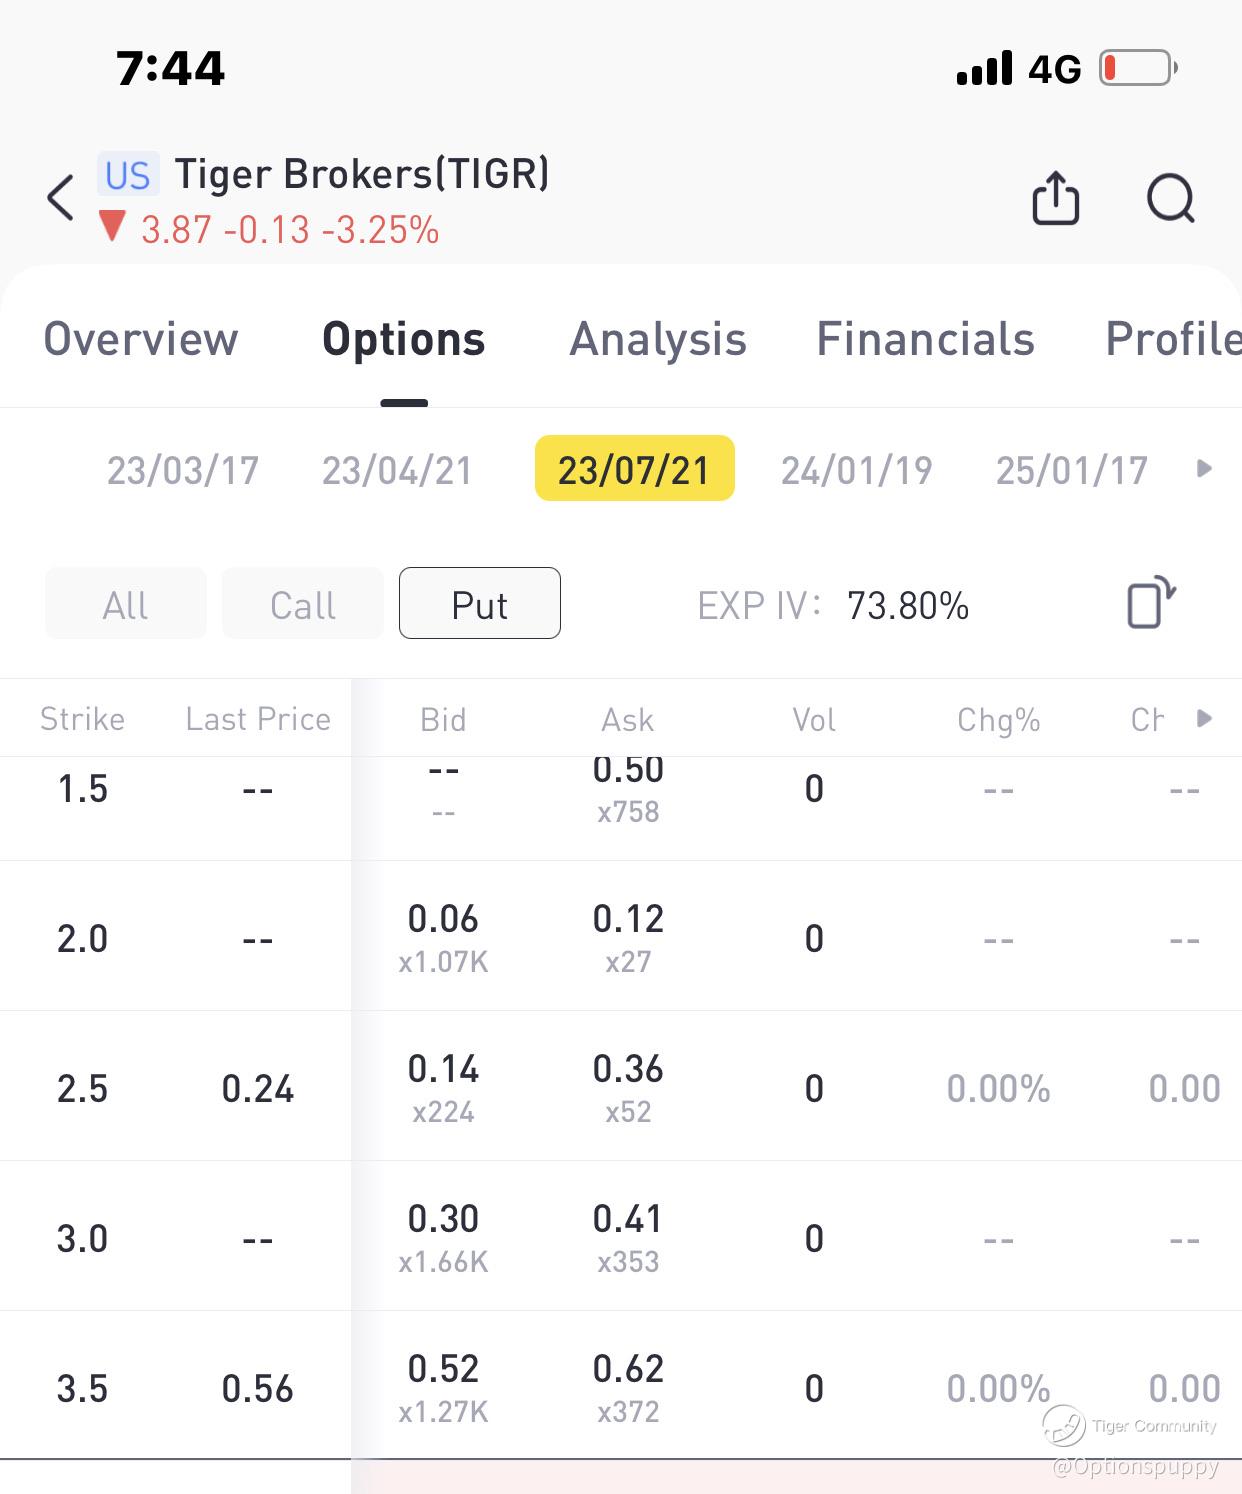Tap the rotate screen icon
The width and height of the screenshot is (1242, 1494).
pos(1151,603)
